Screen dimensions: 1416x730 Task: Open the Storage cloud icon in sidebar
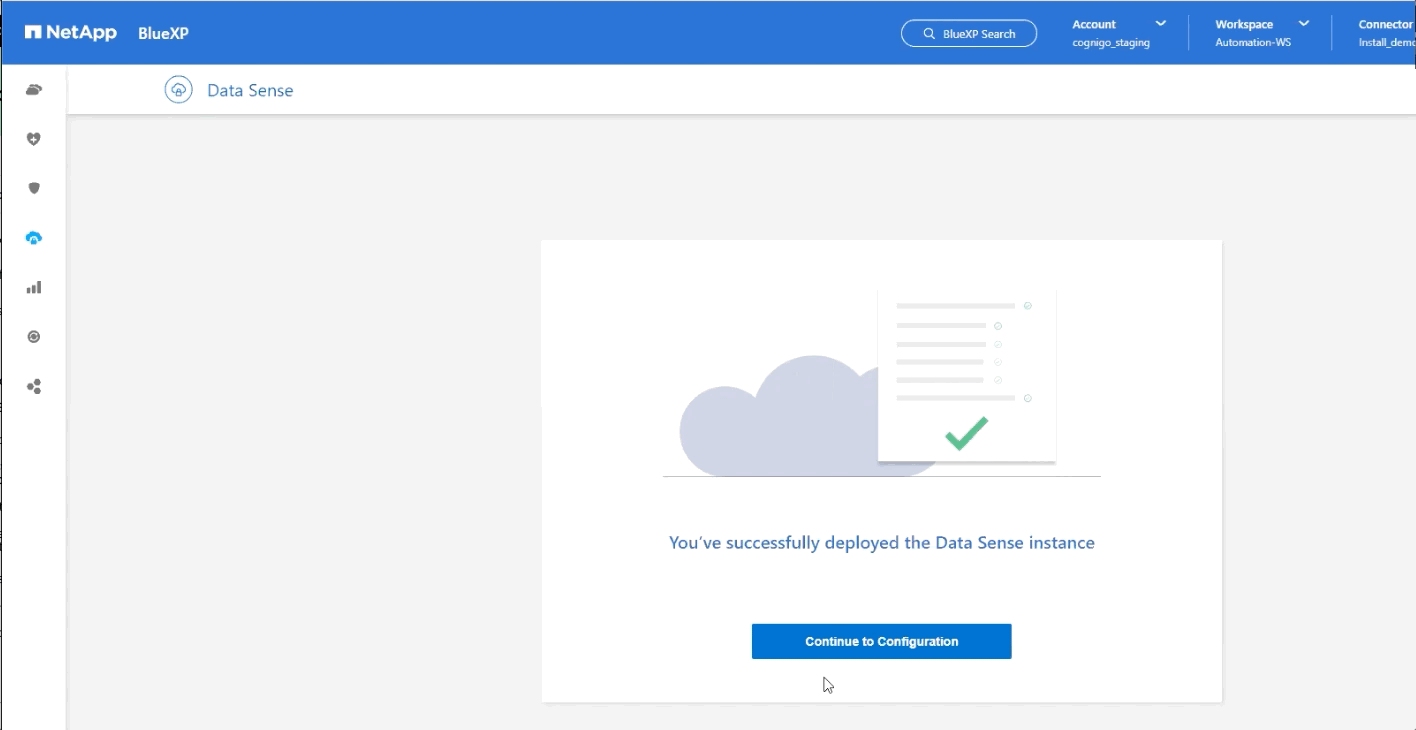(34, 90)
